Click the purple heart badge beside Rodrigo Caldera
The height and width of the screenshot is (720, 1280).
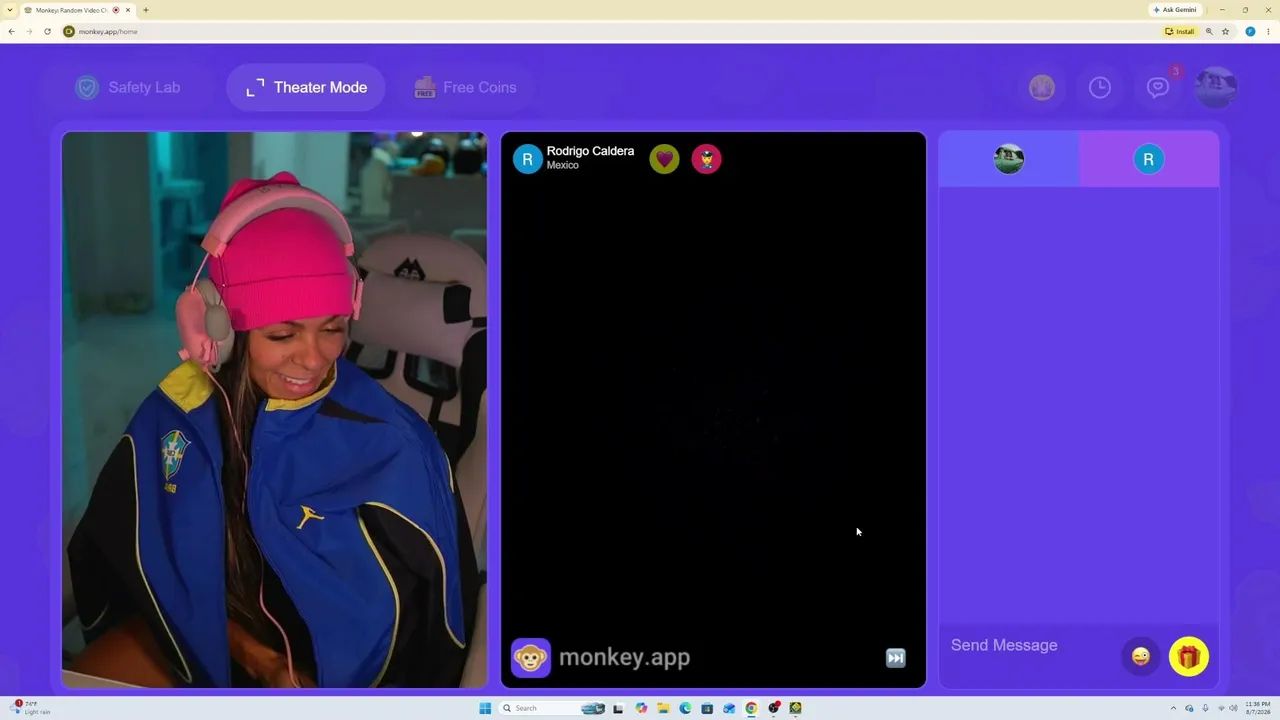tap(664, 159)
